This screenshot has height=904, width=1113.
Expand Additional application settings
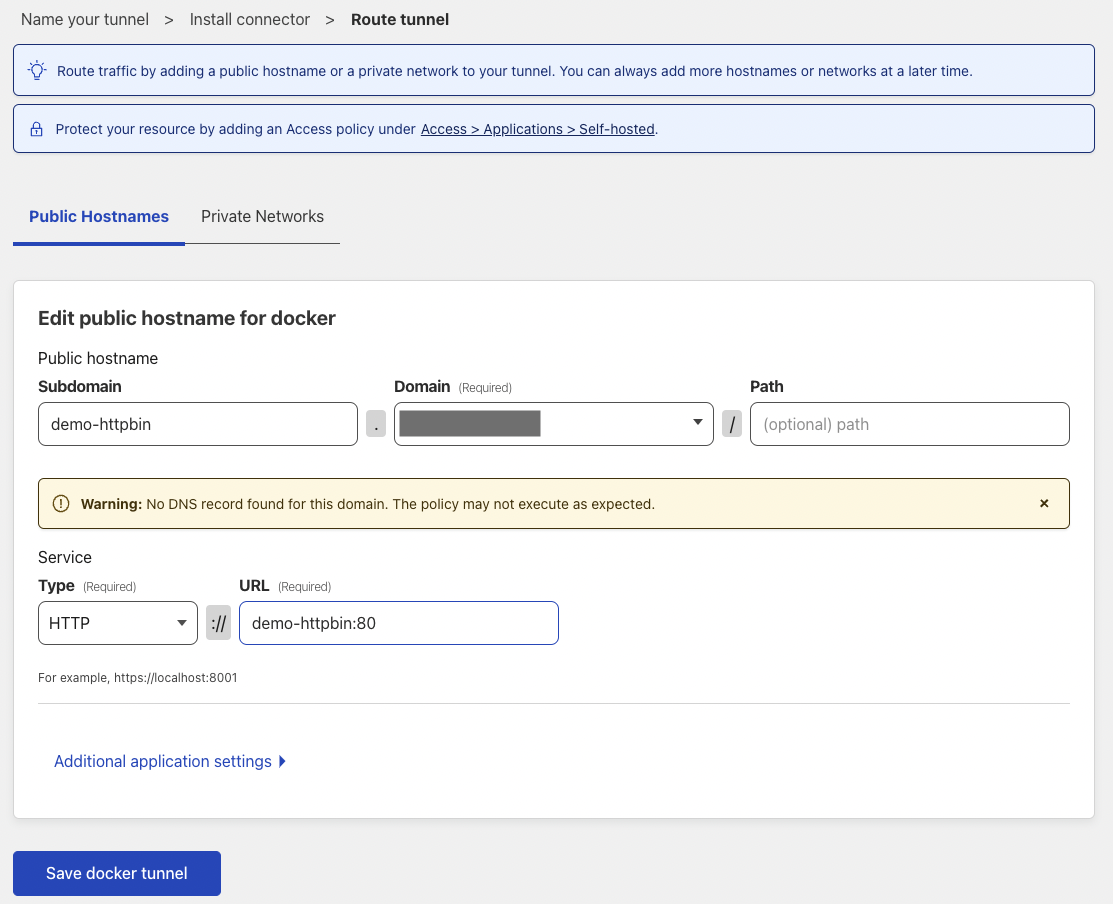170,762
